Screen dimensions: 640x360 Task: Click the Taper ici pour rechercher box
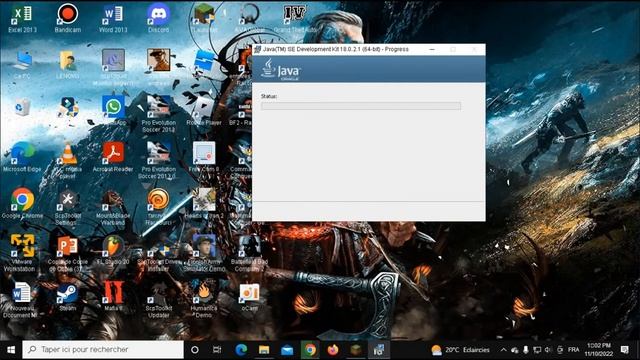click(x=103, y=350)
